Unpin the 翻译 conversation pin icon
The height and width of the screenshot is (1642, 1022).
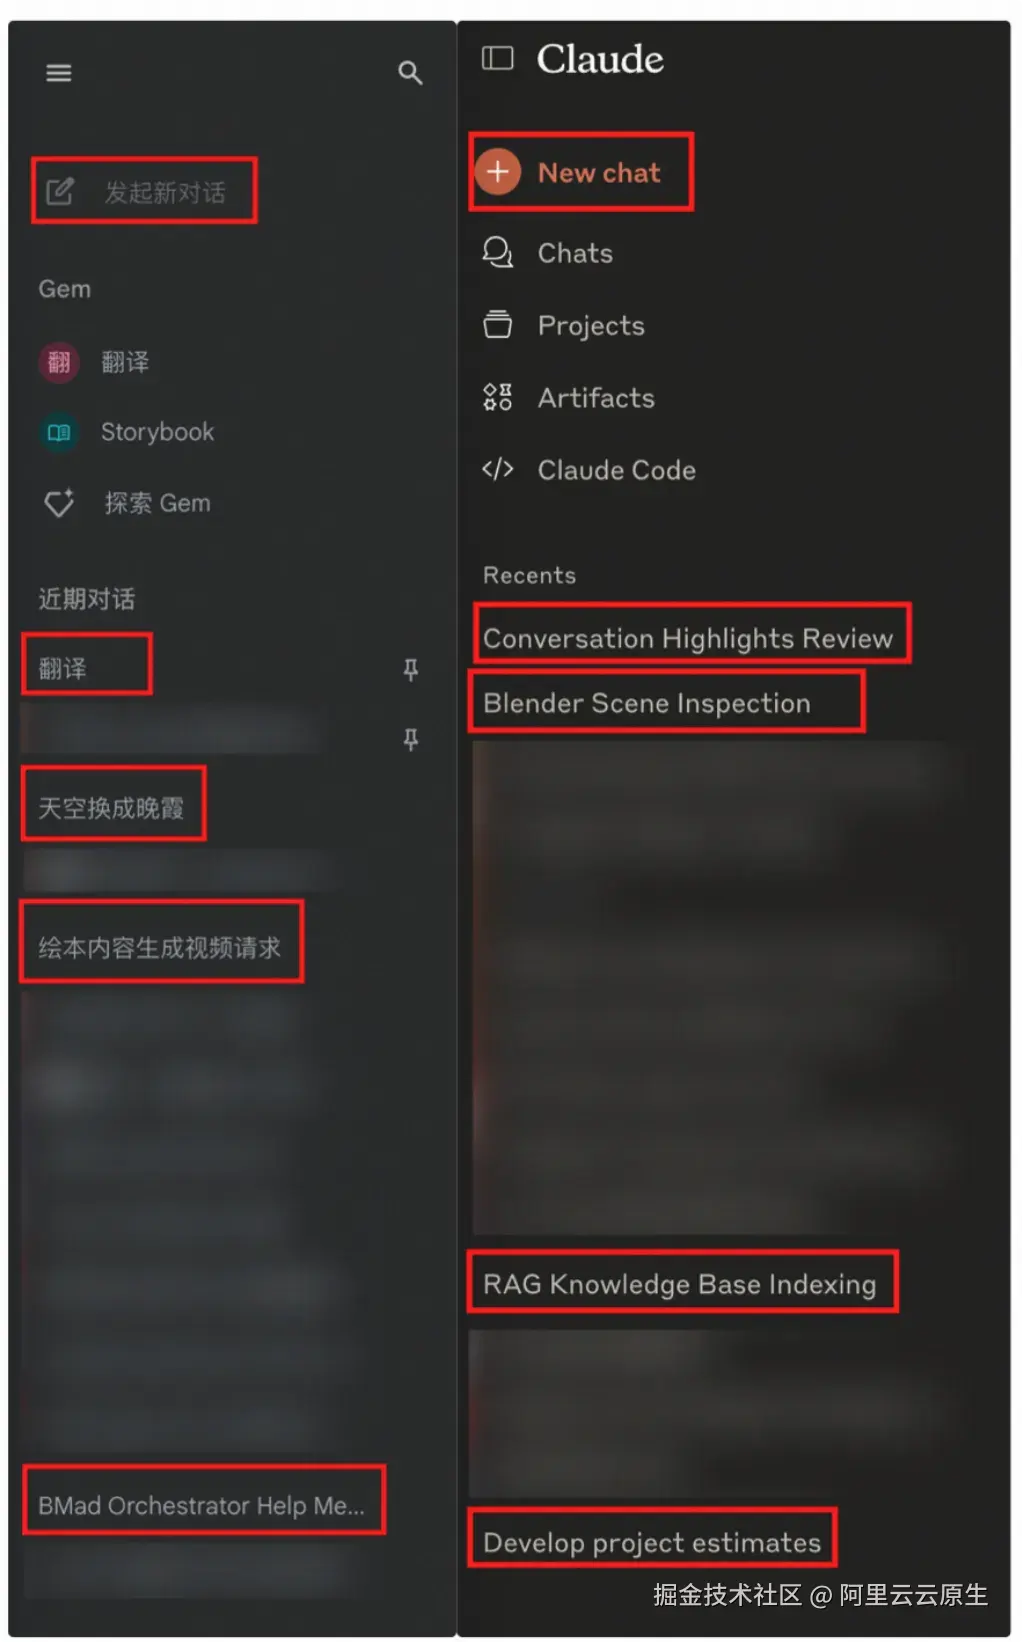click(410, 669)
